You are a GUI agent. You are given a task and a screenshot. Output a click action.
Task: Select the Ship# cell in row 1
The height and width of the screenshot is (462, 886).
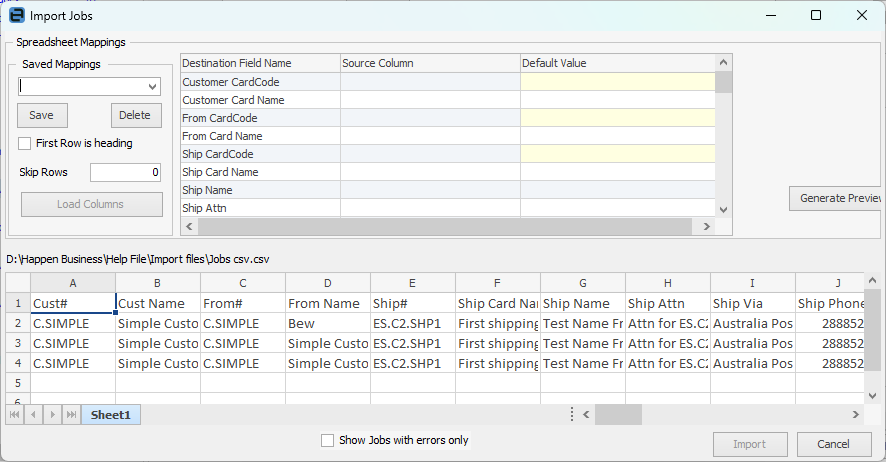tap(412, 303)
